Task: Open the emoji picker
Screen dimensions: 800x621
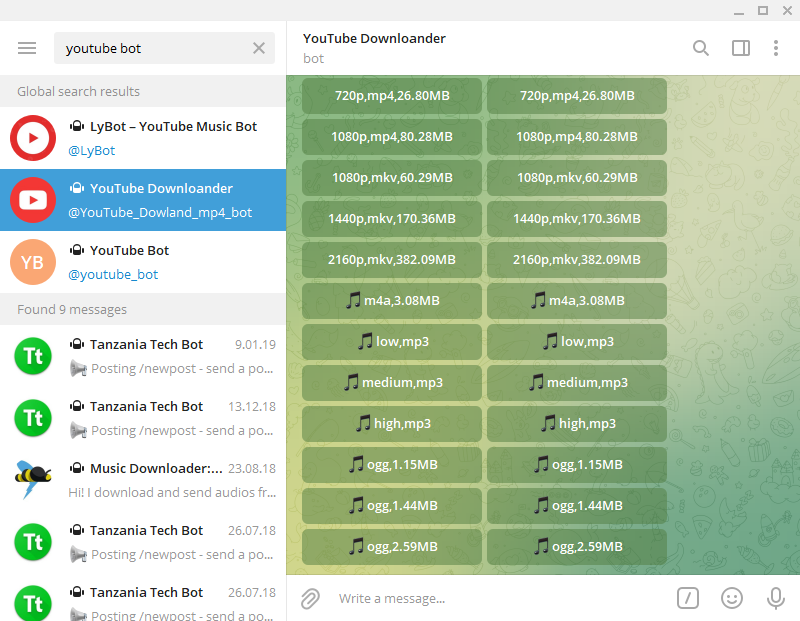Action: pyautogui.click(x=732, y=598)
